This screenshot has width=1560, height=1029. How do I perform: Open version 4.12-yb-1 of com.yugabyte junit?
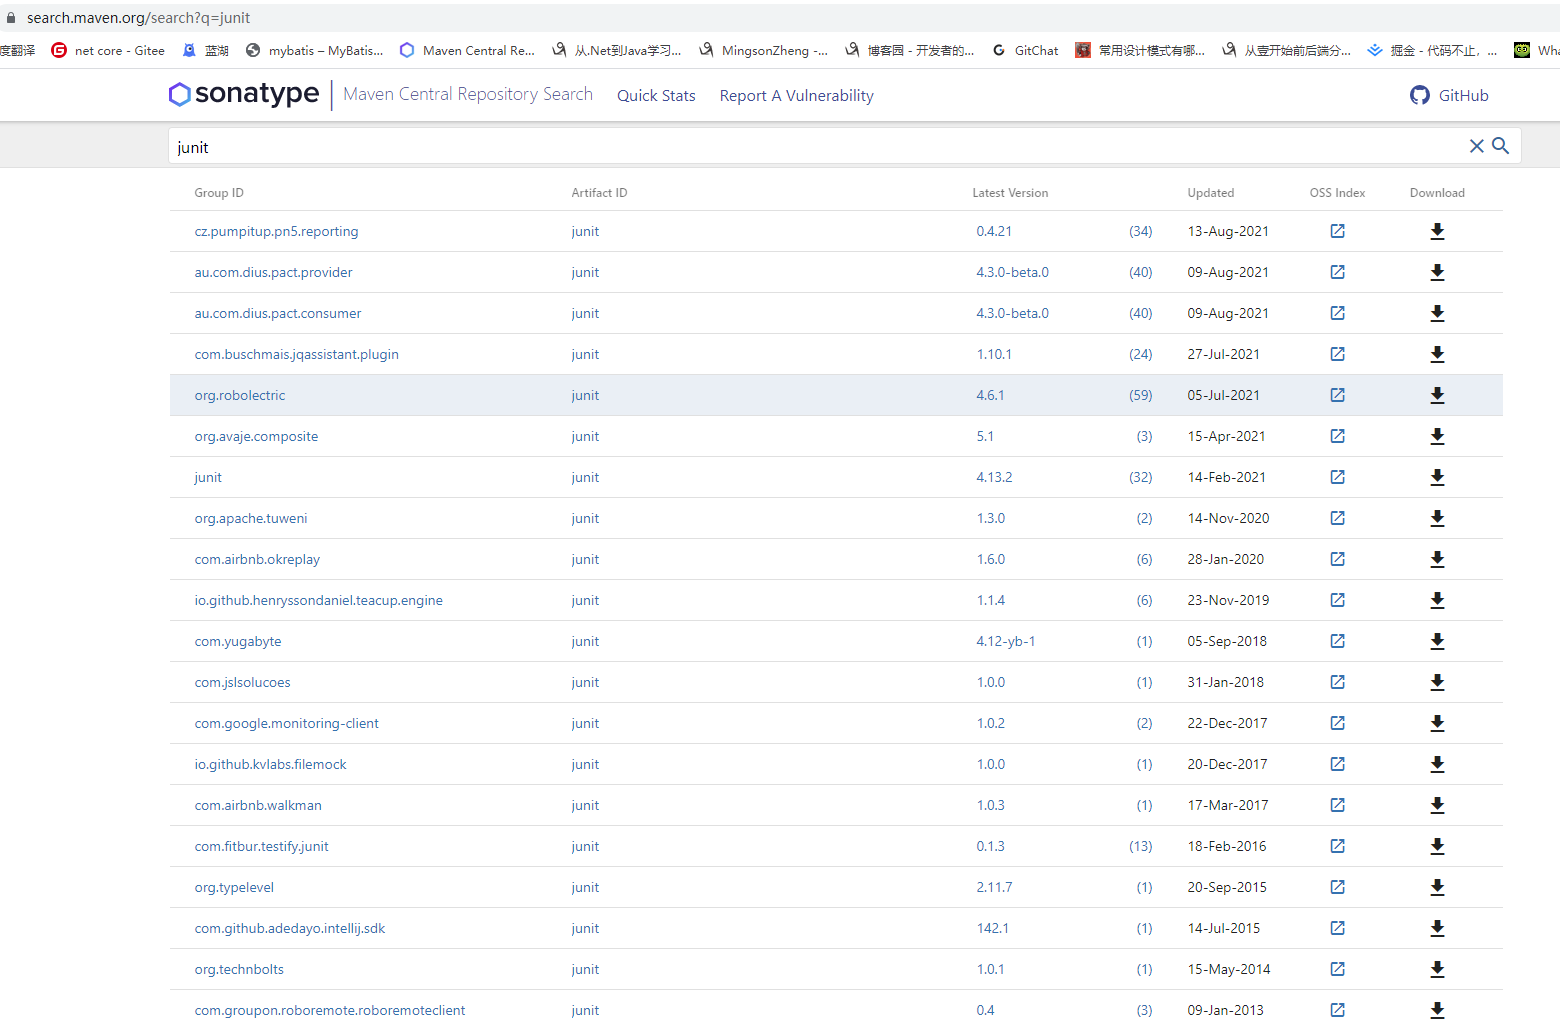click(1006, 641)
